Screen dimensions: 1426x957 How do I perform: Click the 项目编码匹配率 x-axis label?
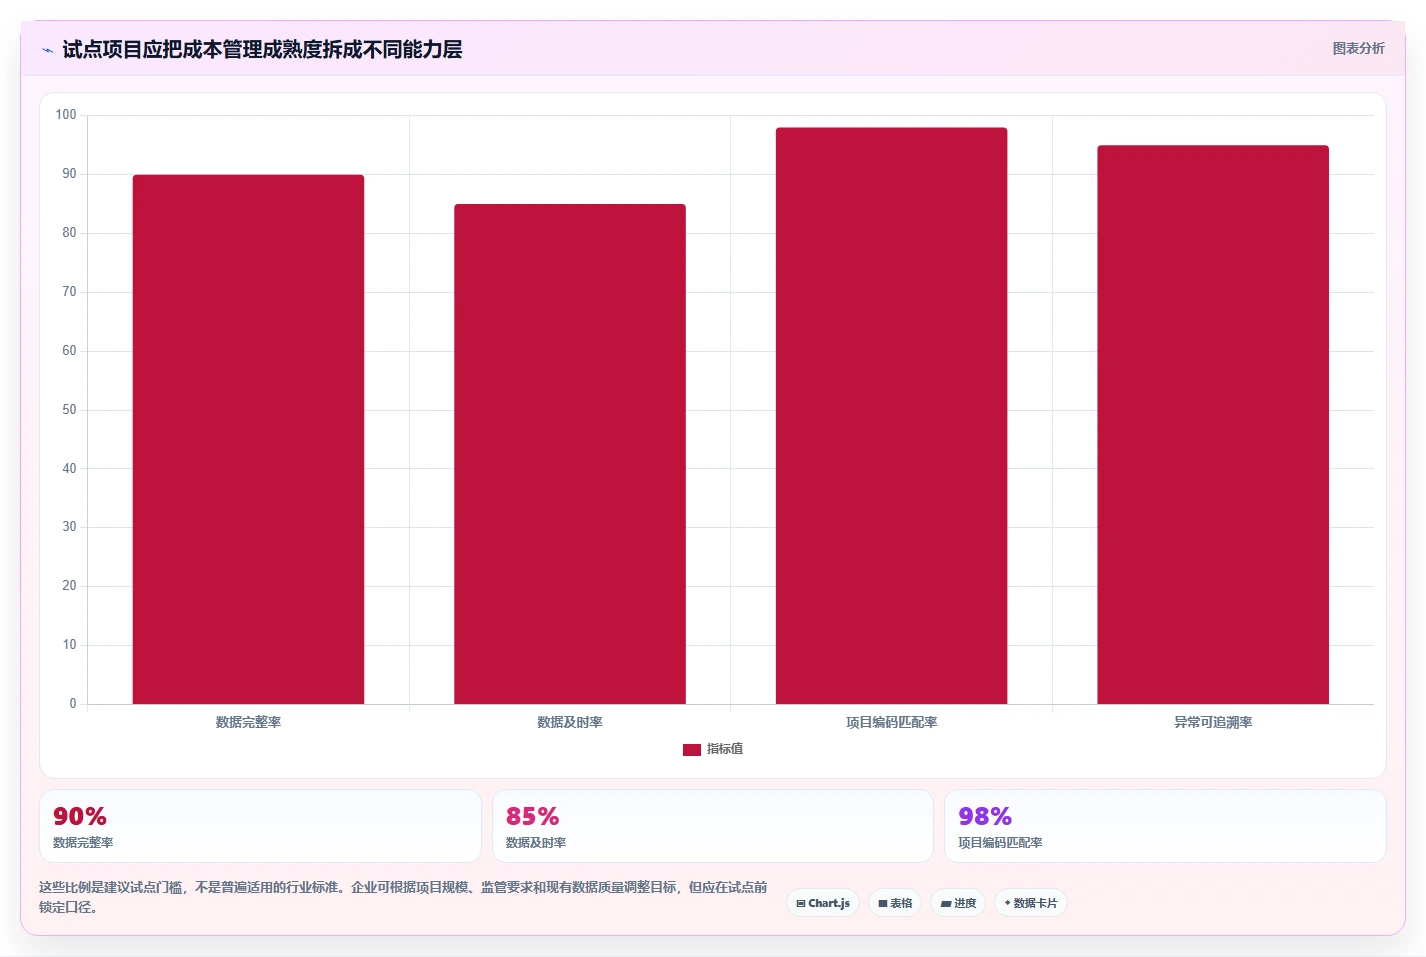(x=891, y=722)
